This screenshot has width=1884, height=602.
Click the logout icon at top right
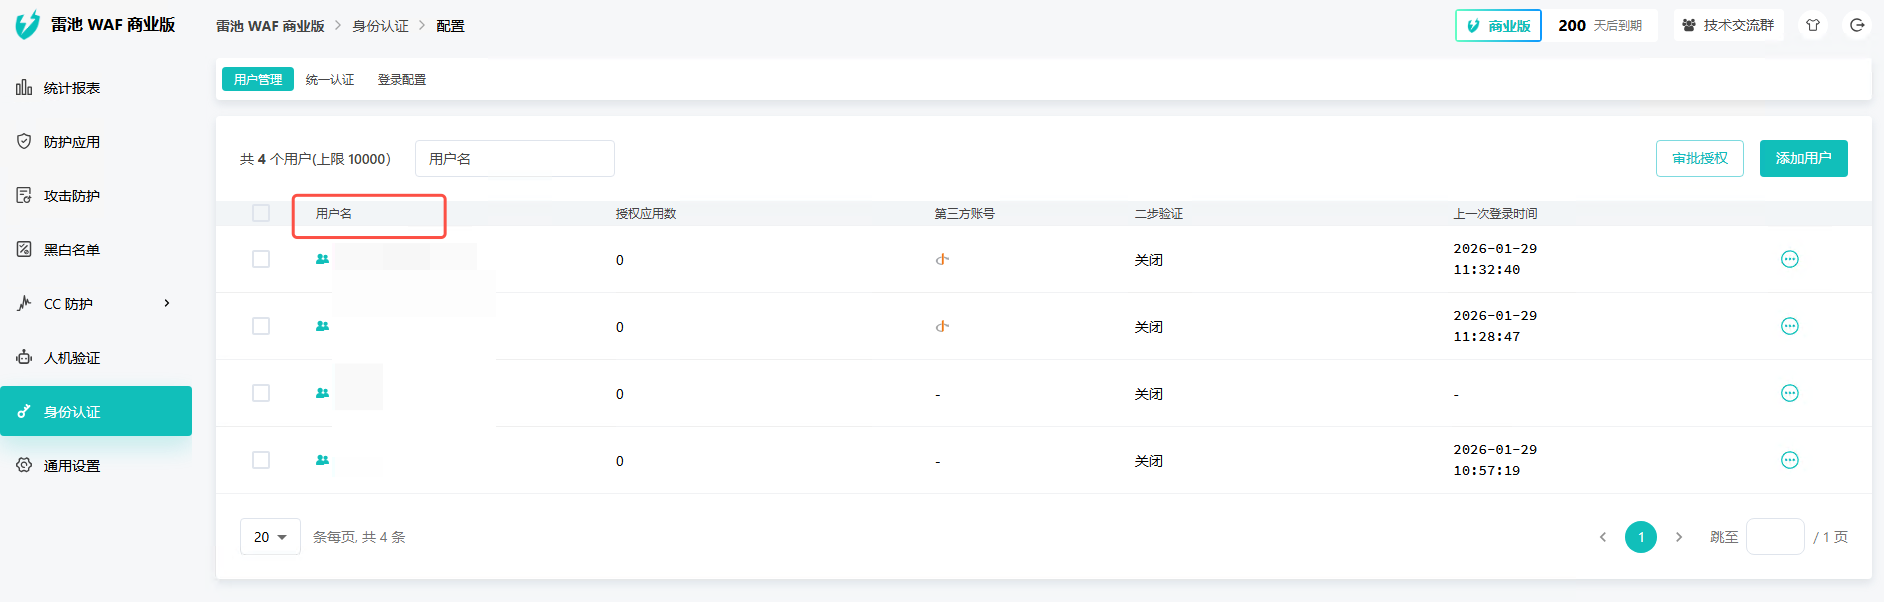tap(1857, 25)
